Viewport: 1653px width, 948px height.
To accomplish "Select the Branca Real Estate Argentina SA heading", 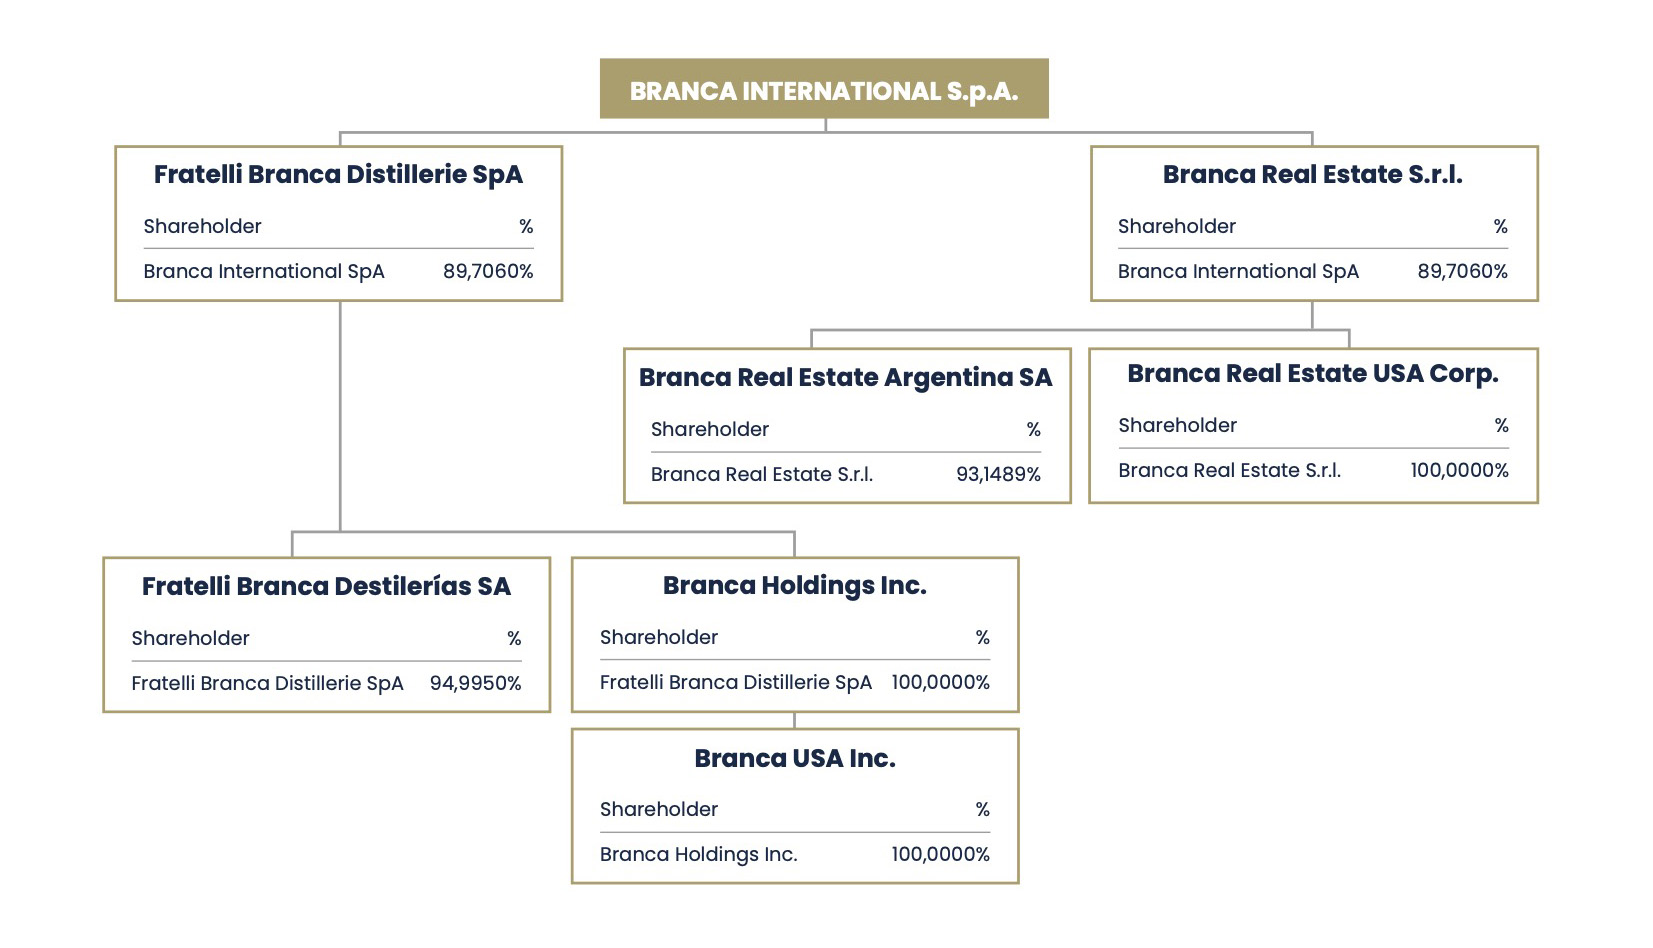I will pyautogui.click(x=845, y=377).
